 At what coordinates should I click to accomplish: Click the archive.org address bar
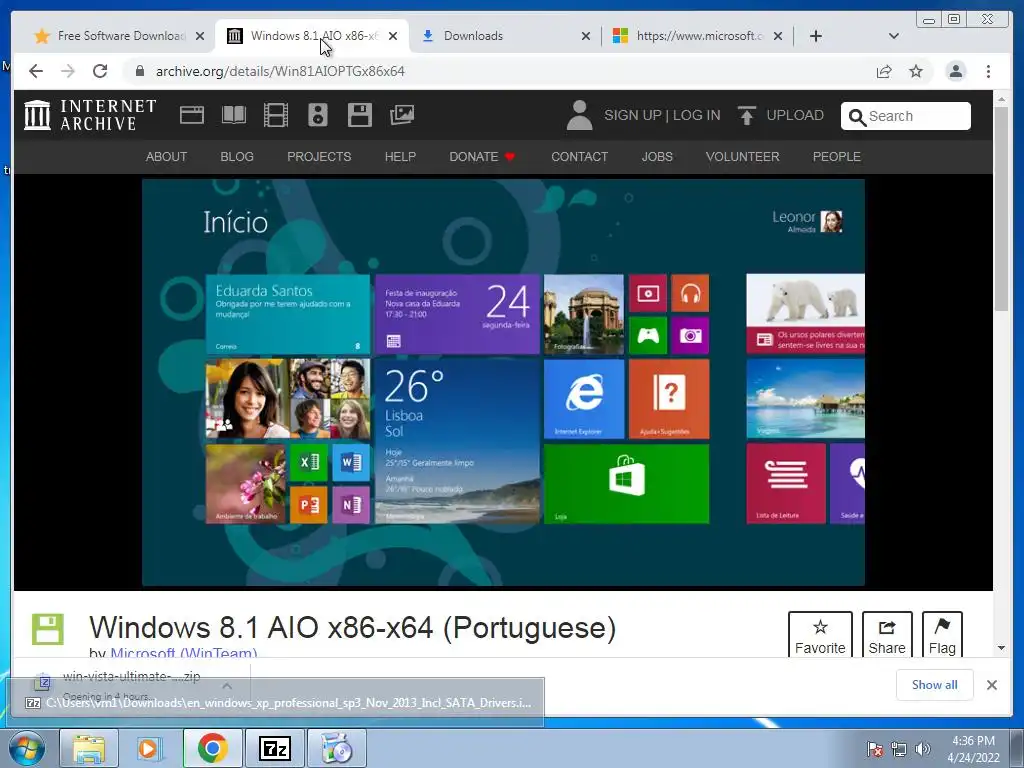pos(503,71)
